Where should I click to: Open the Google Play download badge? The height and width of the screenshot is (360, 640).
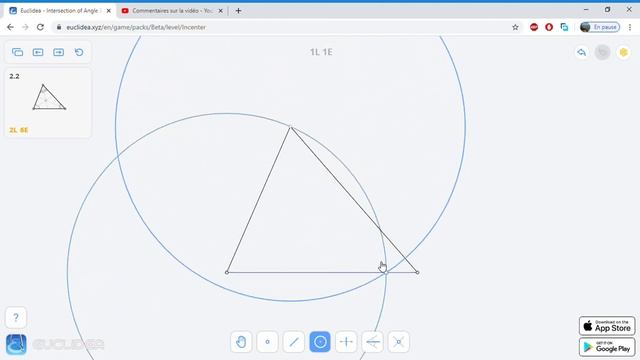[607, 347]
